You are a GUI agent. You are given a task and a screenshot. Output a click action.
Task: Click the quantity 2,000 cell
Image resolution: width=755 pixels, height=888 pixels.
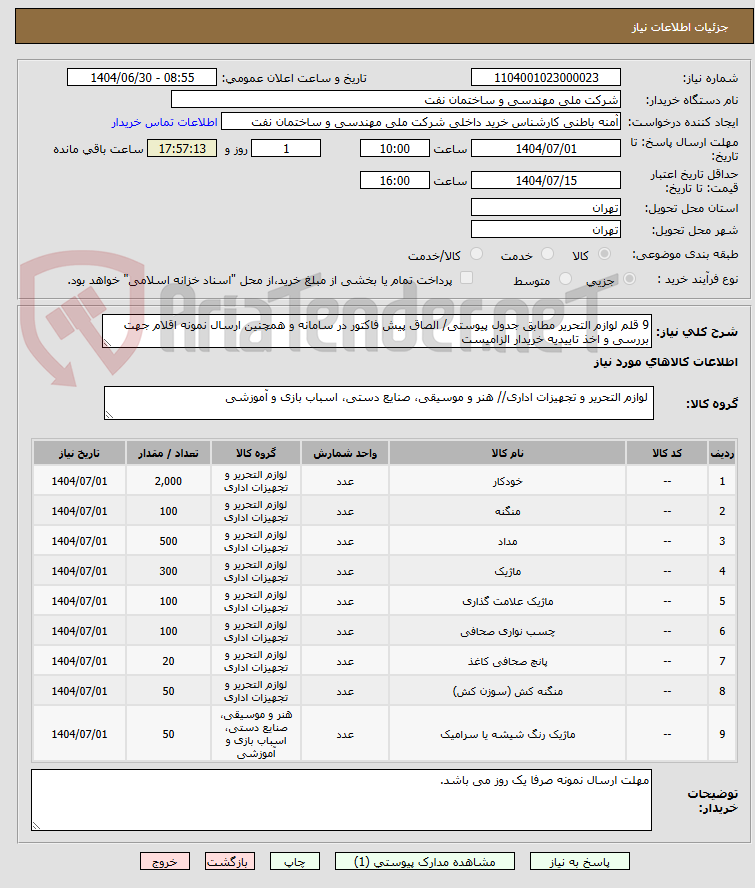pyautogui.click(x=168, y=481)
